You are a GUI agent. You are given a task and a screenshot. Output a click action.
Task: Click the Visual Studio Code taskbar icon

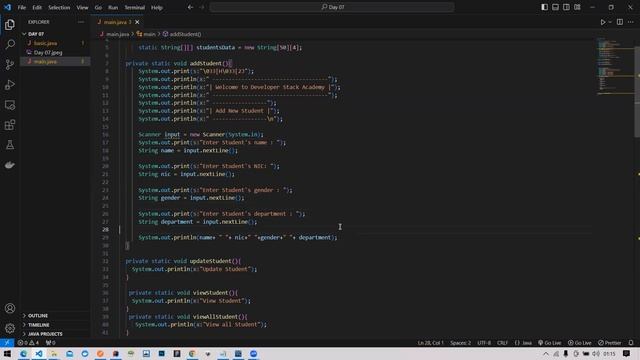click(x=38, y=353)
